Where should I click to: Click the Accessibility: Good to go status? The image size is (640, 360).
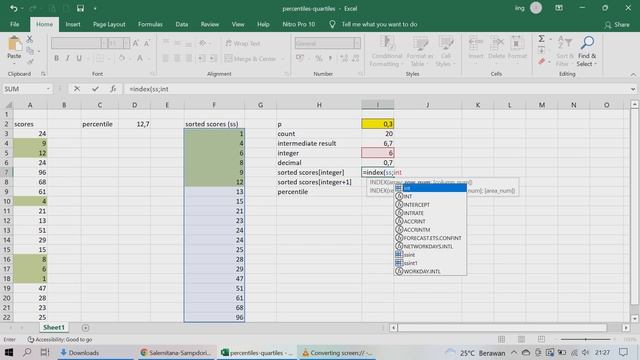click(60, 339)
